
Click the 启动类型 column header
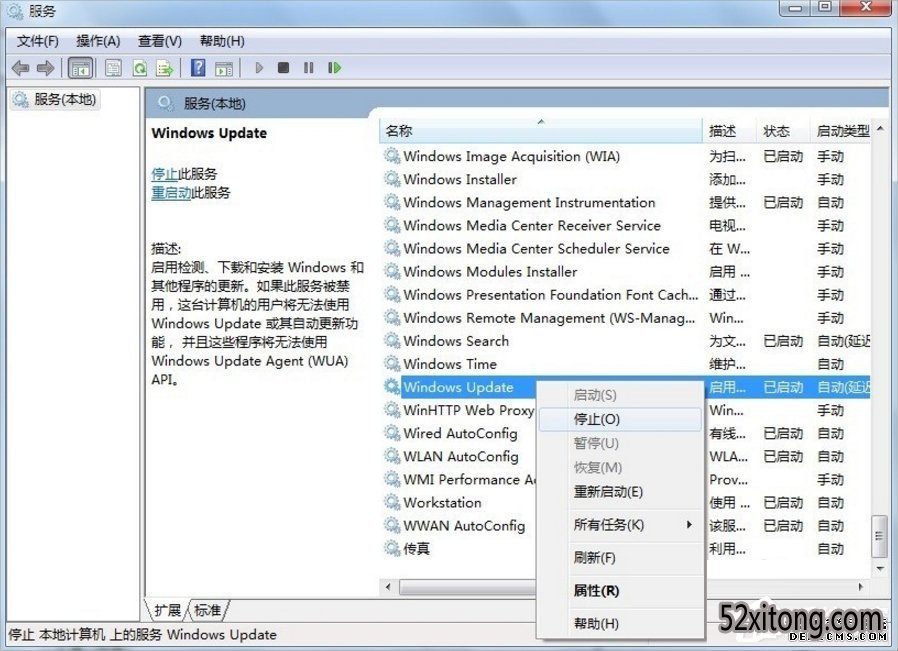click(842, 131)
